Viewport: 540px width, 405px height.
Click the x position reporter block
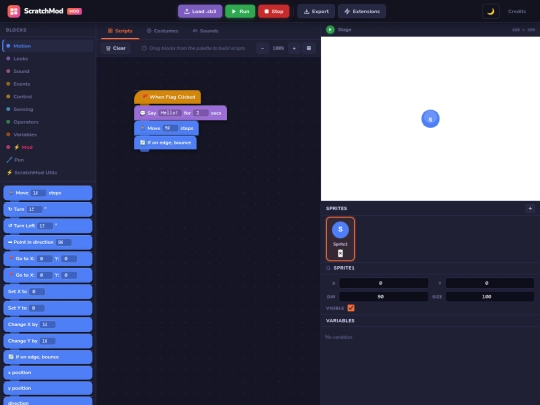pos(48,373)
